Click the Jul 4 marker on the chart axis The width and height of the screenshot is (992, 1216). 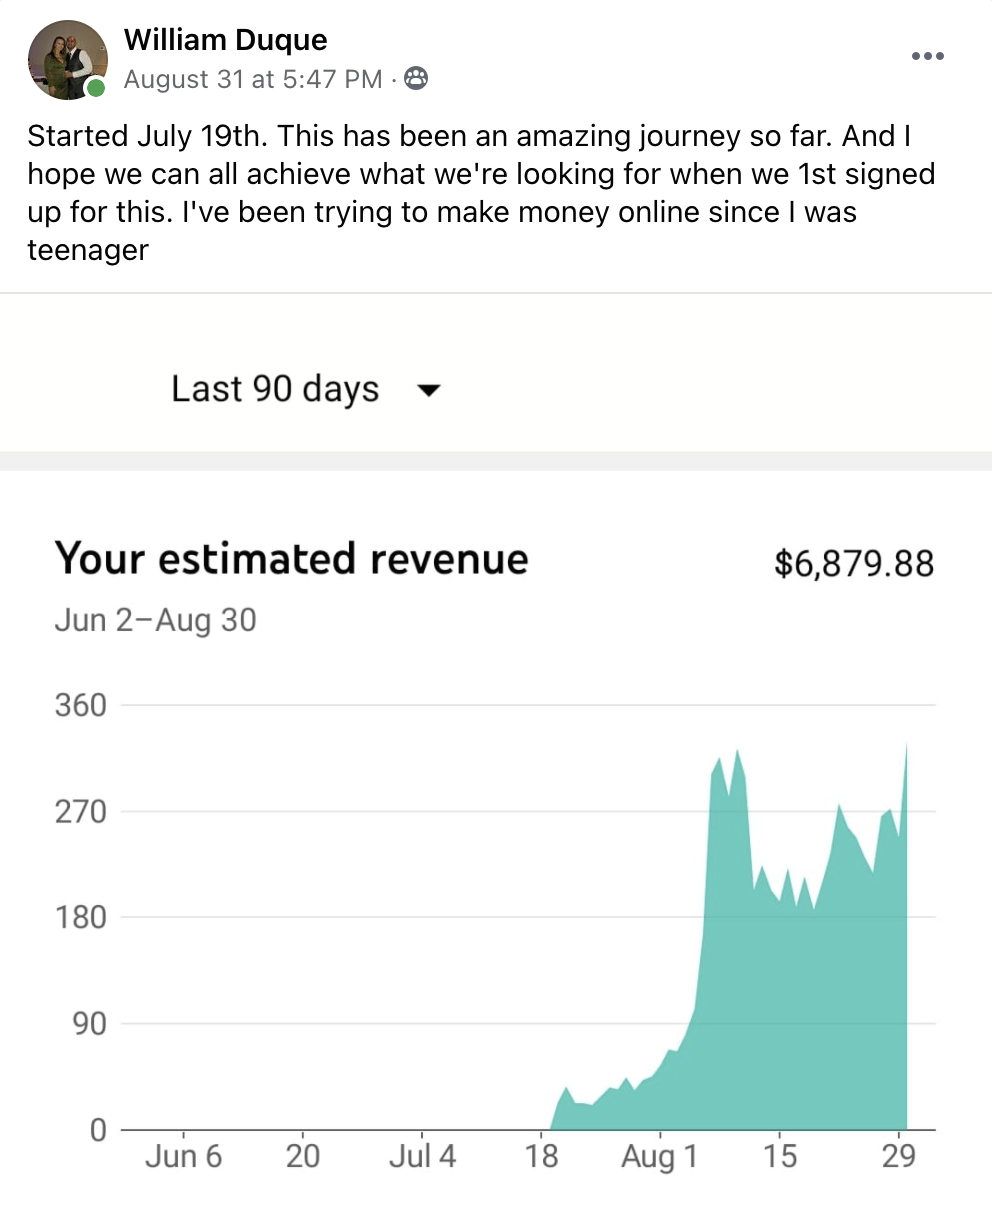click(x=422, y=1157)
